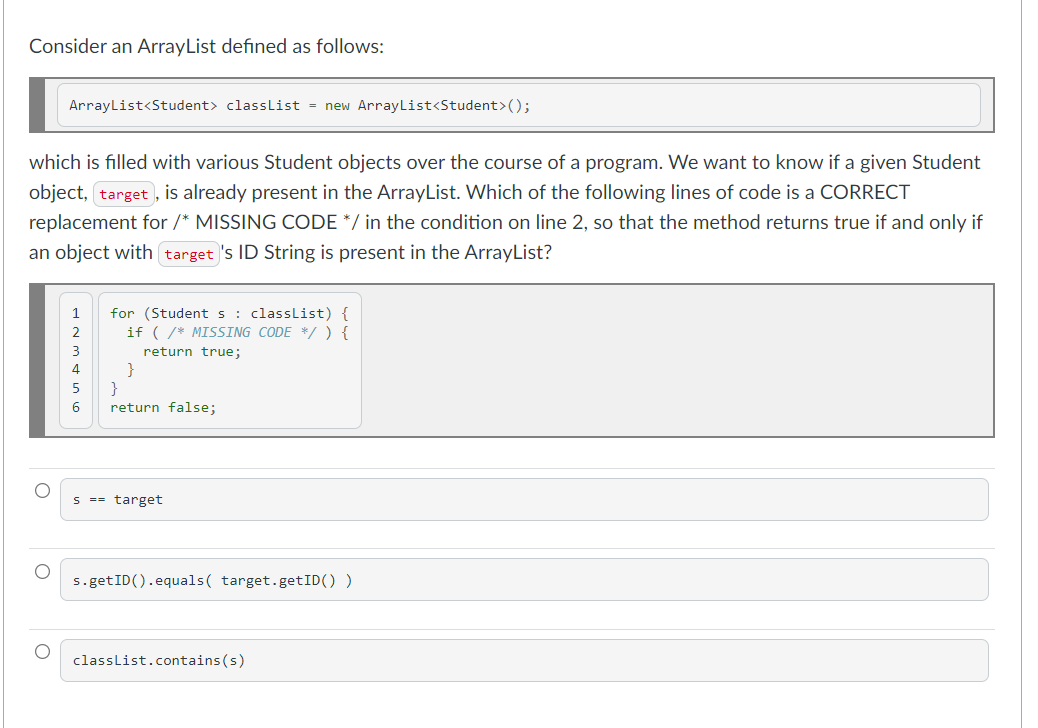Click the "for (Student s : classList)" code line
This screenshot has width=1038, height=728.
click(x=229, y=313)
